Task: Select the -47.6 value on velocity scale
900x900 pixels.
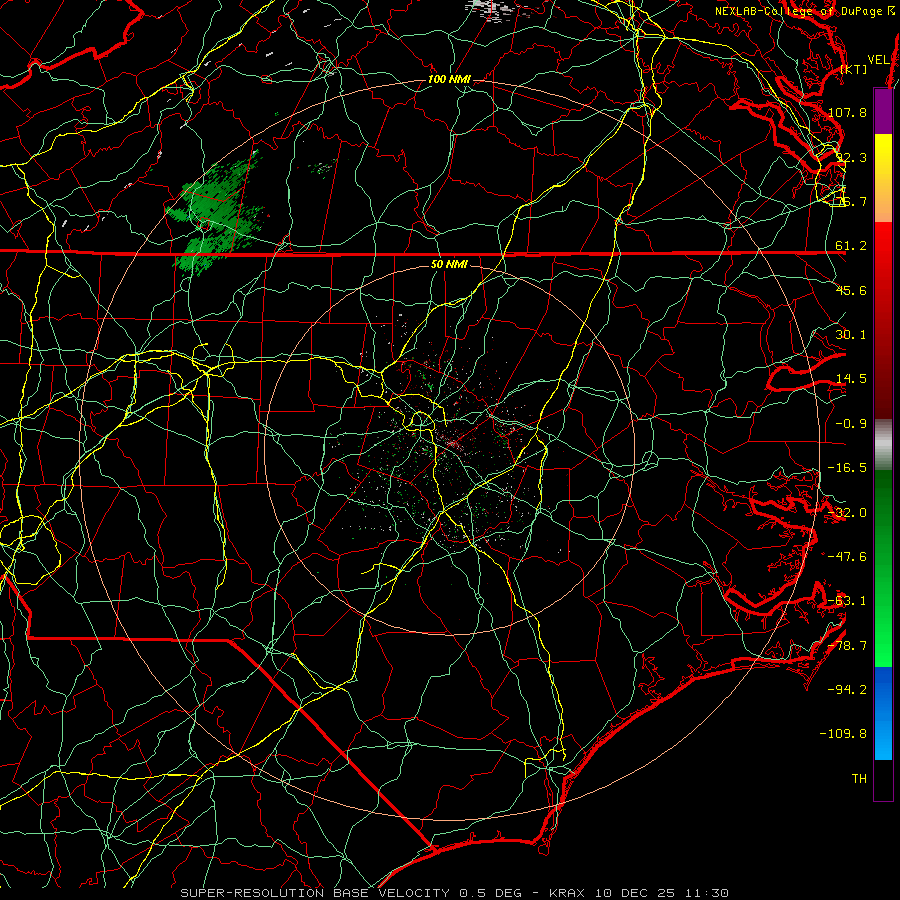Action: click(x=847, y=557)
